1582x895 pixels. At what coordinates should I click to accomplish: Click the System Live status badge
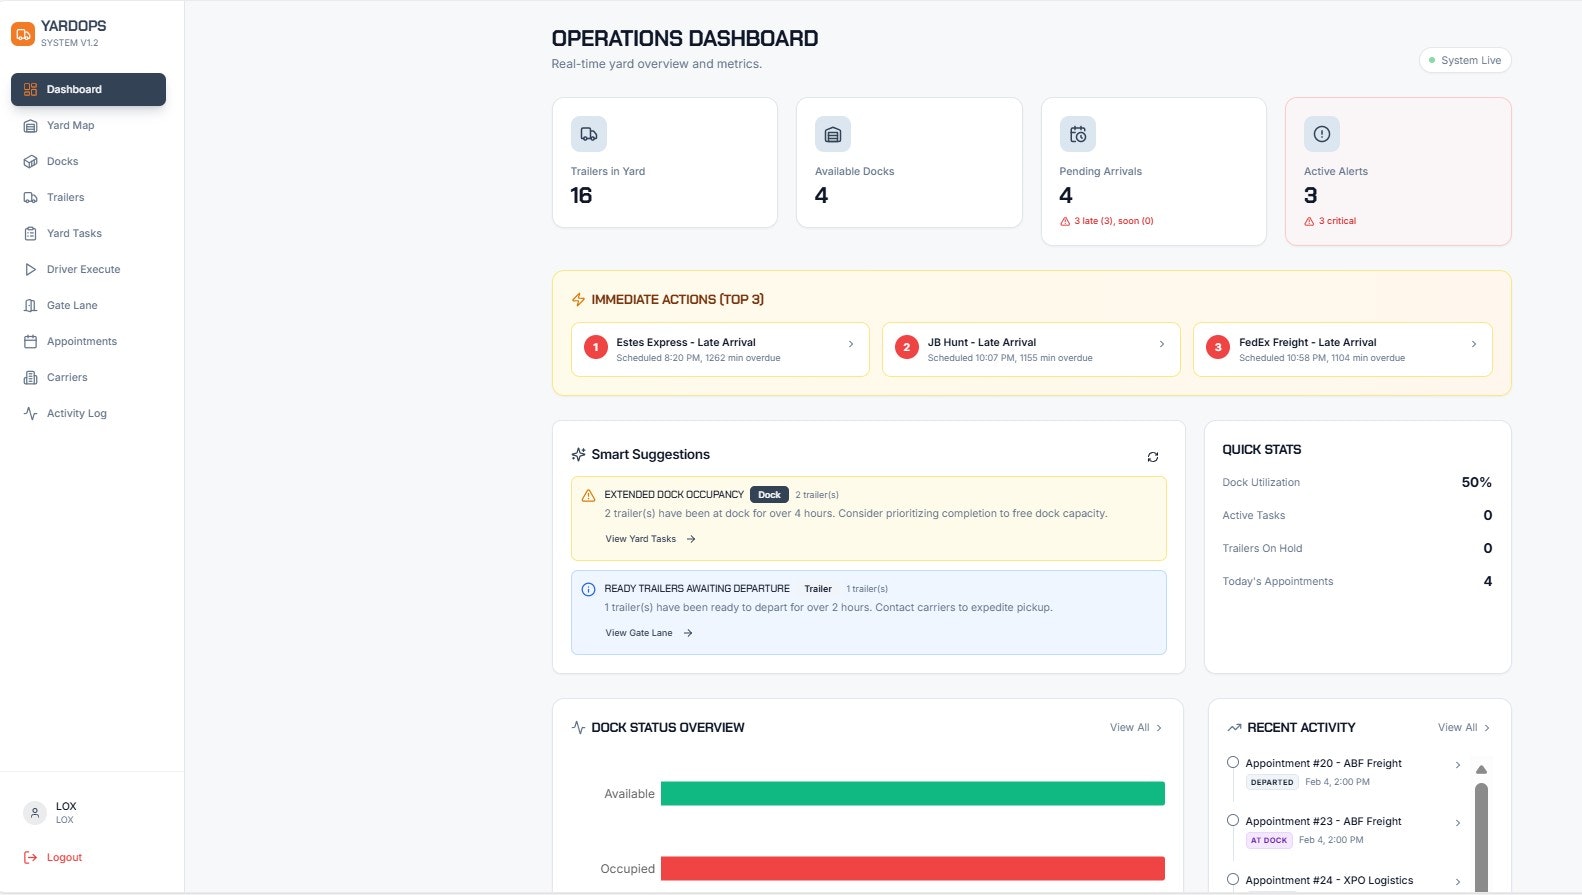pyautogui.click(x=1465, y=60)
